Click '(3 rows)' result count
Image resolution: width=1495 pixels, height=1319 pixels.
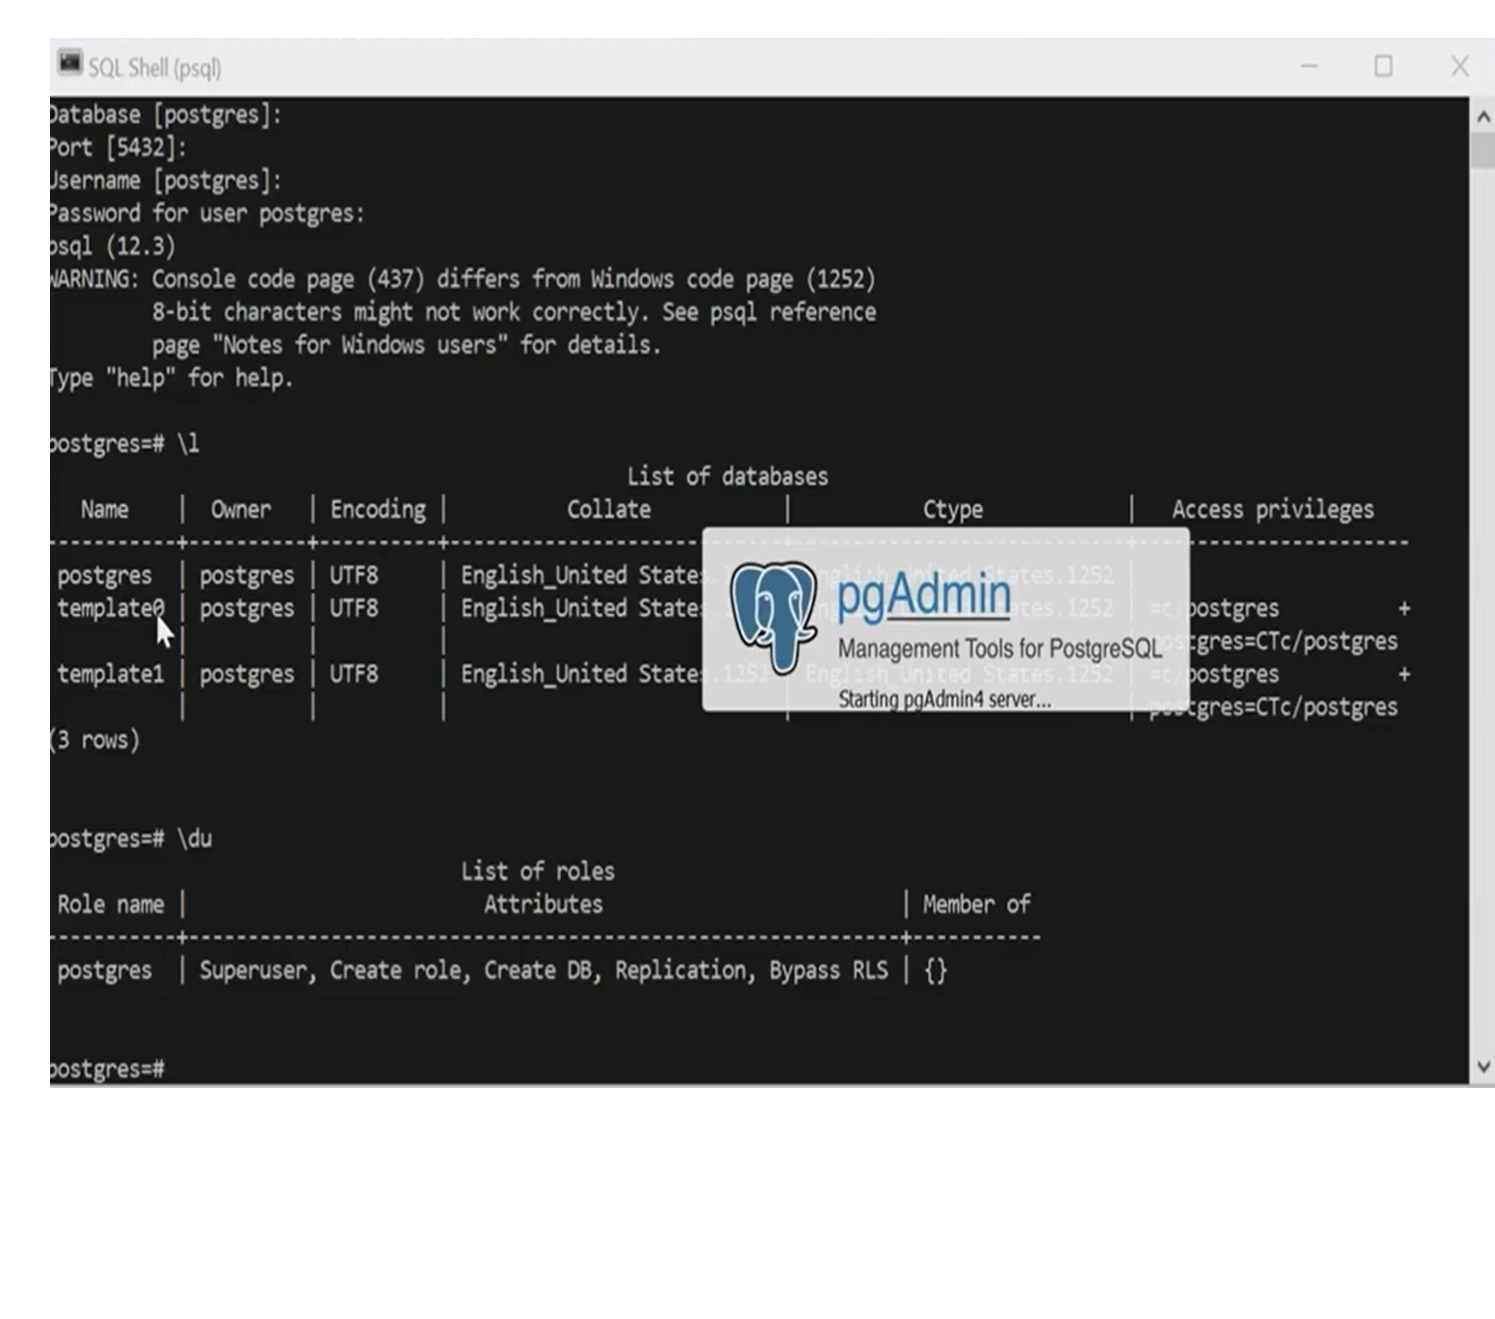[95, 740]
